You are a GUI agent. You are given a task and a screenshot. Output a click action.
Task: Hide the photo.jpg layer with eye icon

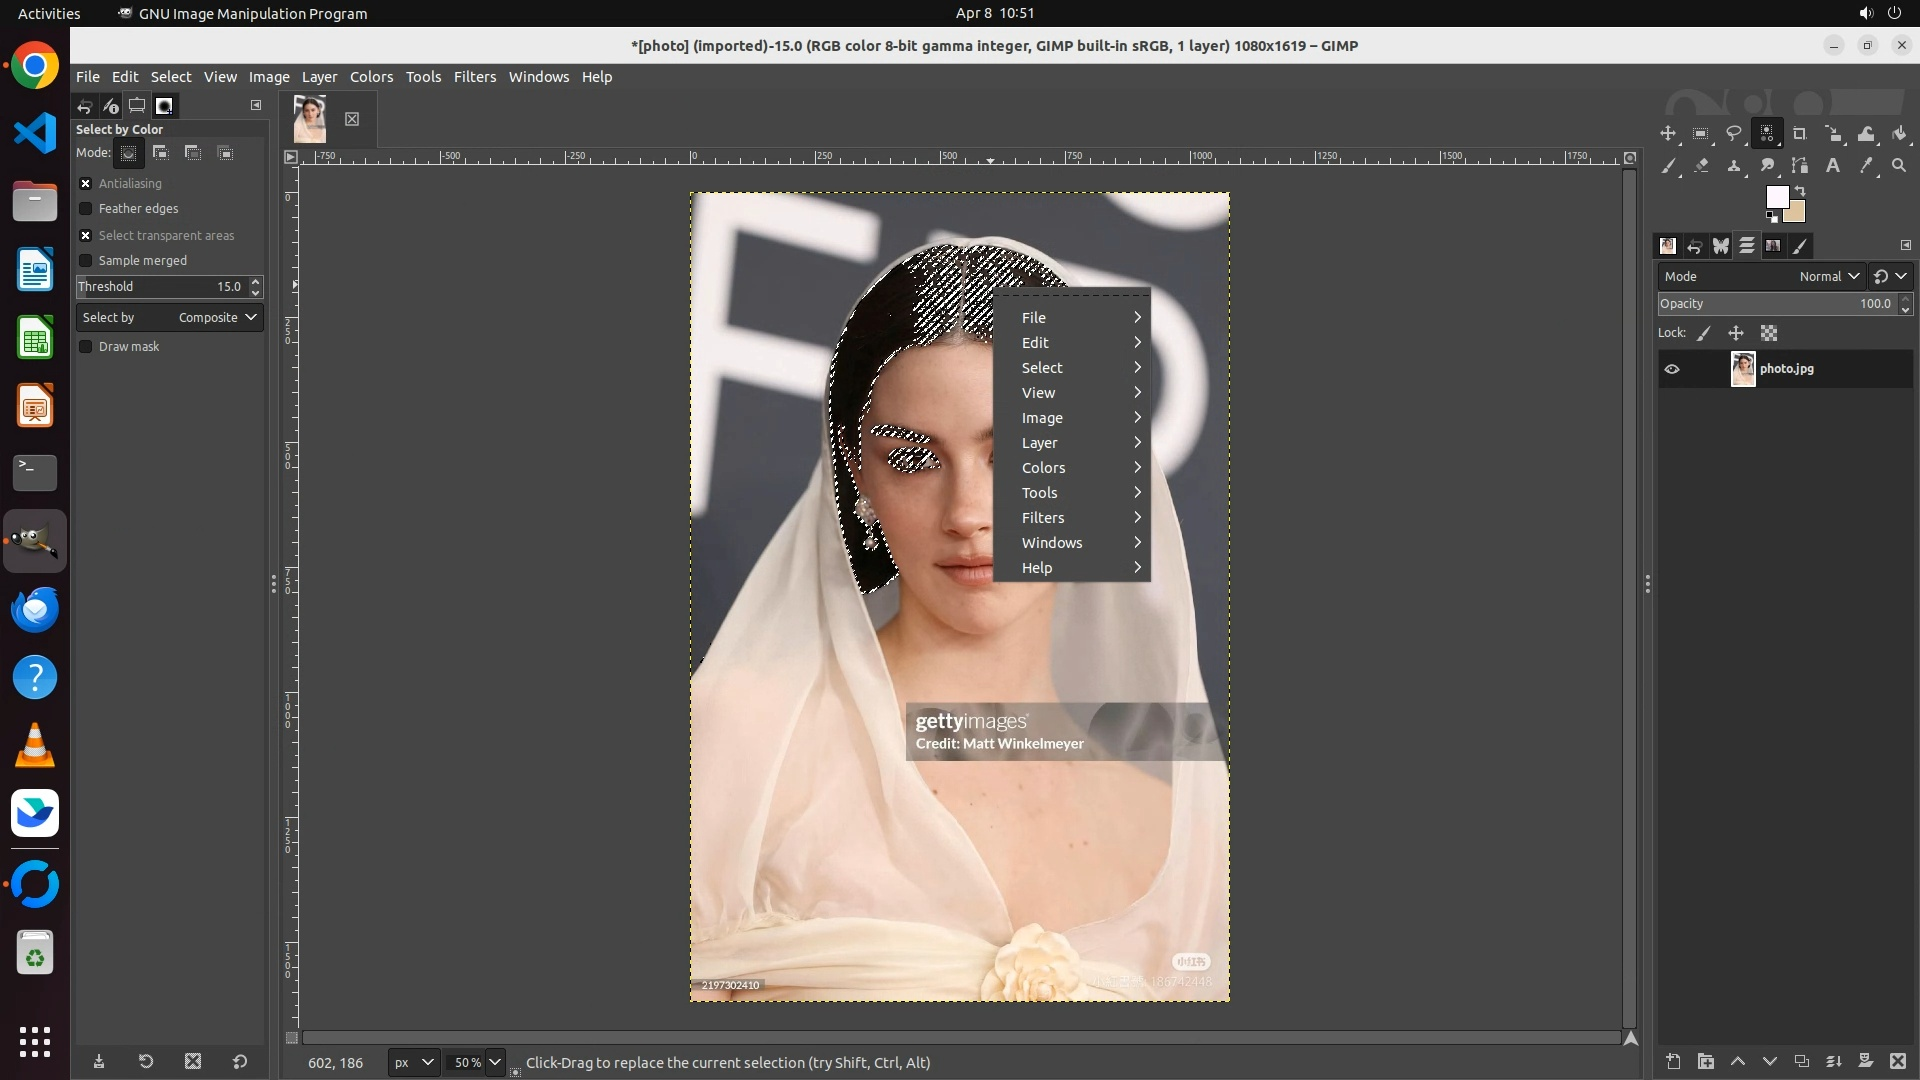(x=1672, y=369)
